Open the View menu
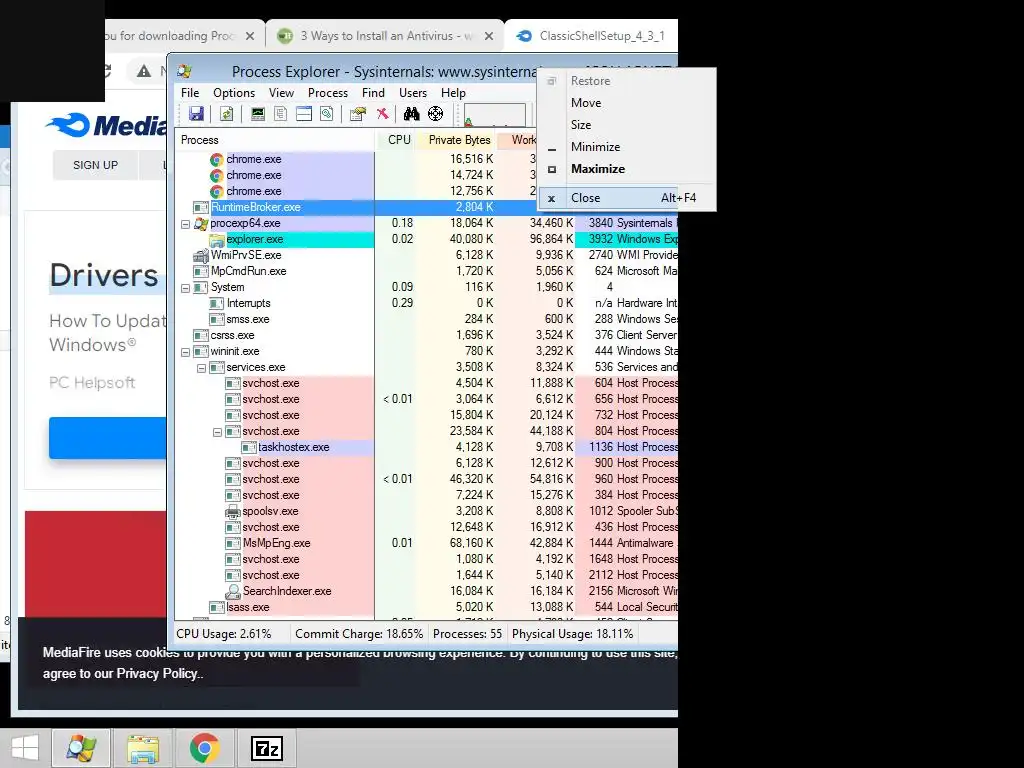 point(281,93)
